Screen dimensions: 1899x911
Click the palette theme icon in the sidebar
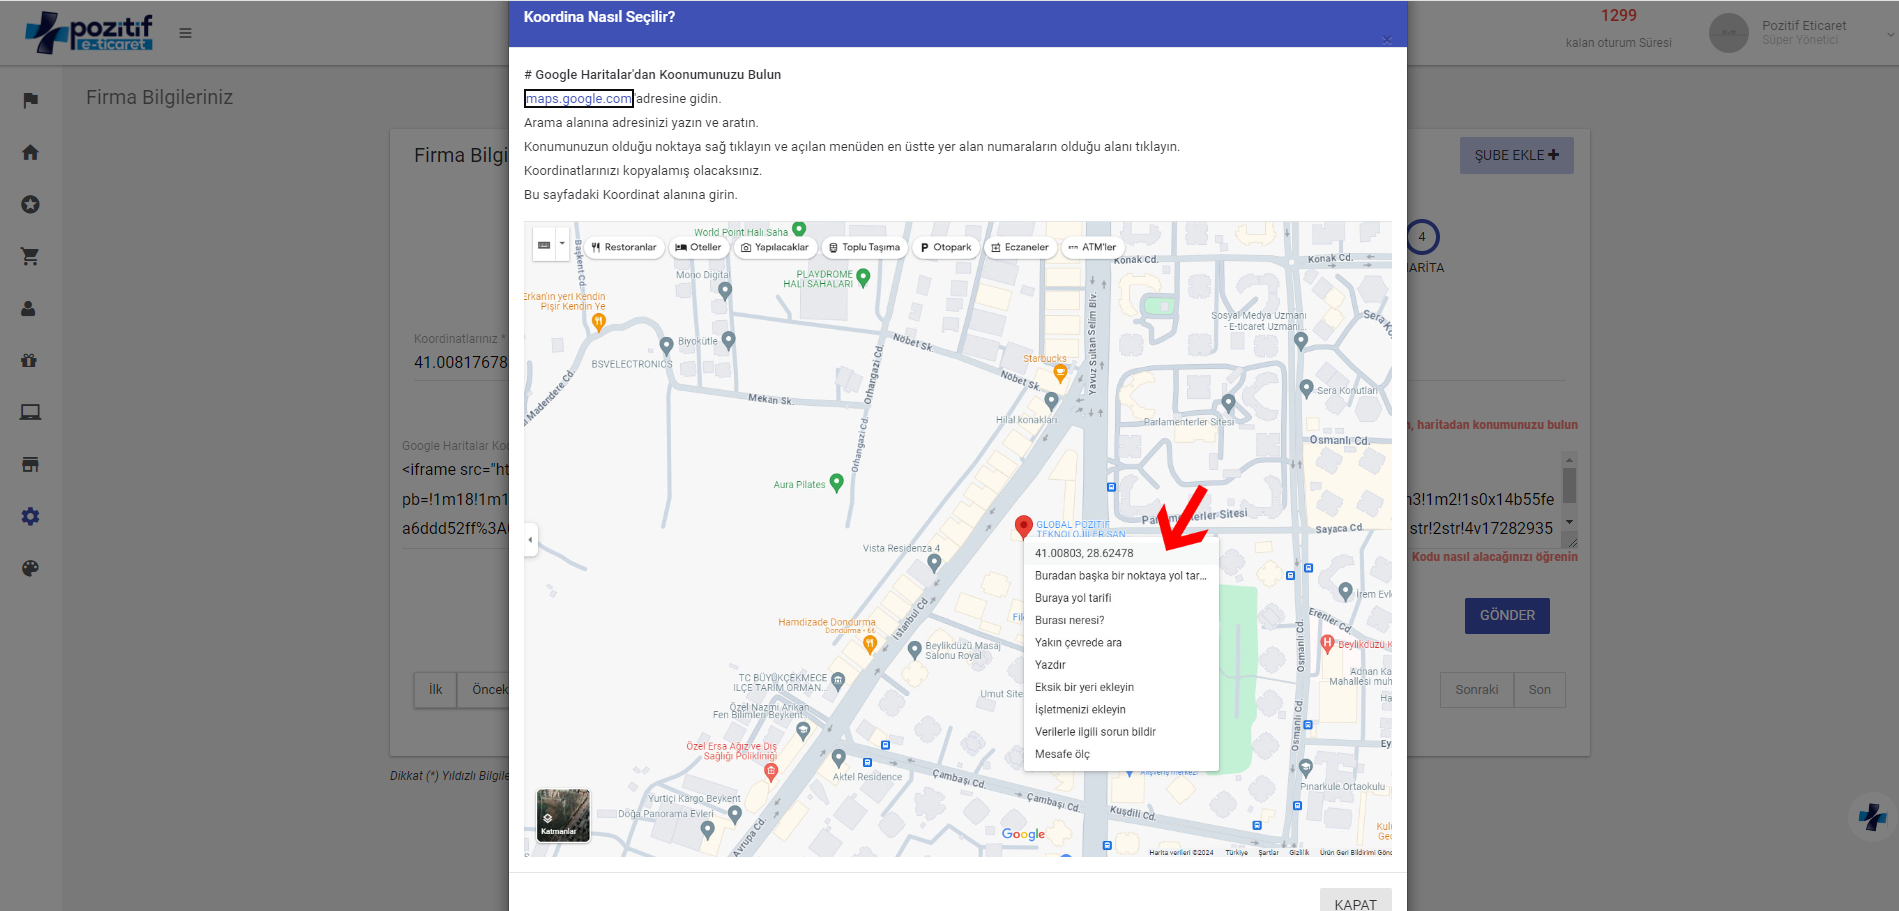(30, 568)
